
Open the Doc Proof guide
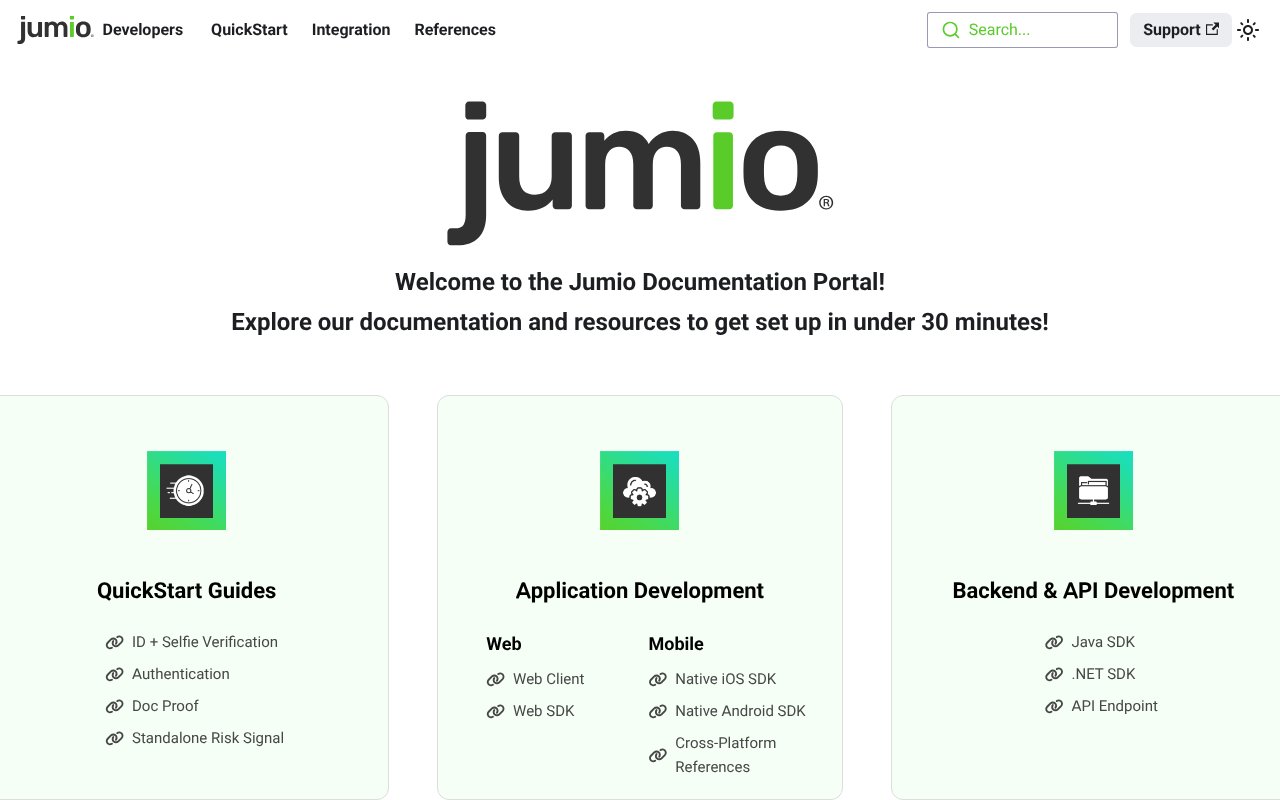pos(165,706)
